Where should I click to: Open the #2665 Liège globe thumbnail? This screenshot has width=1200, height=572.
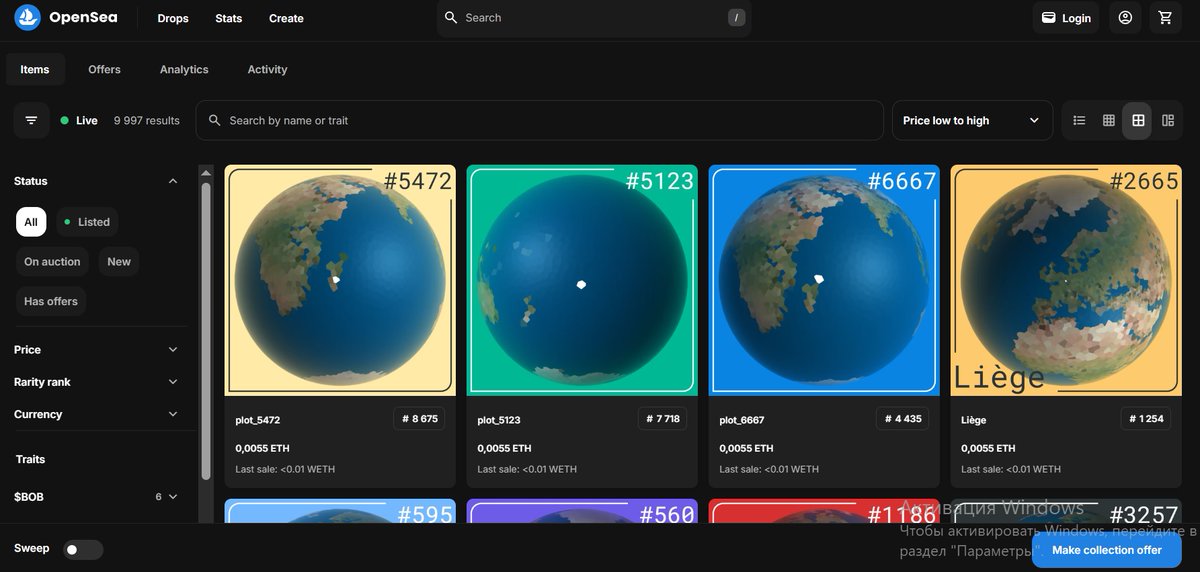(x=1066, y=280)
